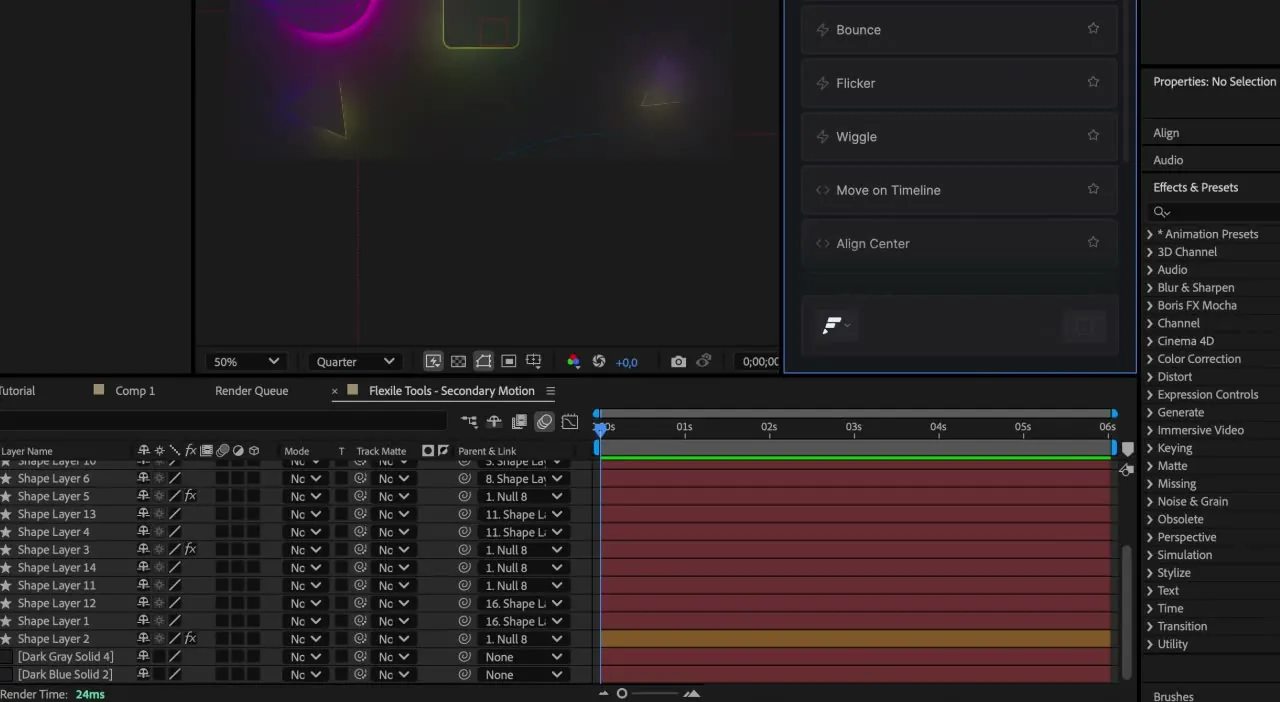Image resolution: width=1280 pixels, height=702 pixels.
Task: Expand the Keying effects category
Action: point(1150,448)
